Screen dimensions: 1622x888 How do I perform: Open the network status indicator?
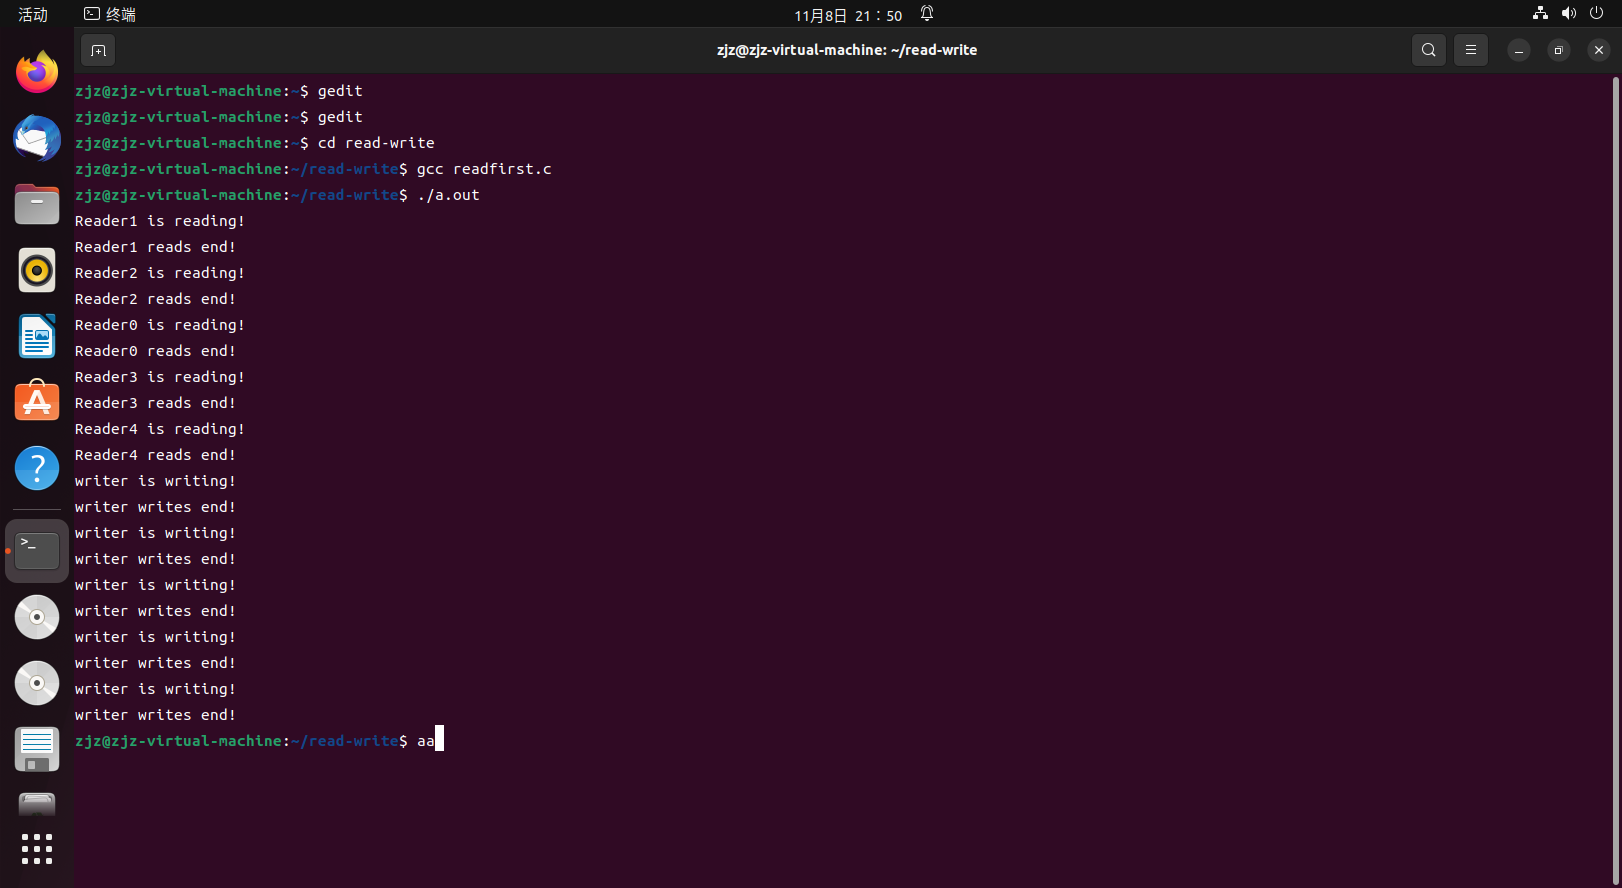click(1540, 14)
